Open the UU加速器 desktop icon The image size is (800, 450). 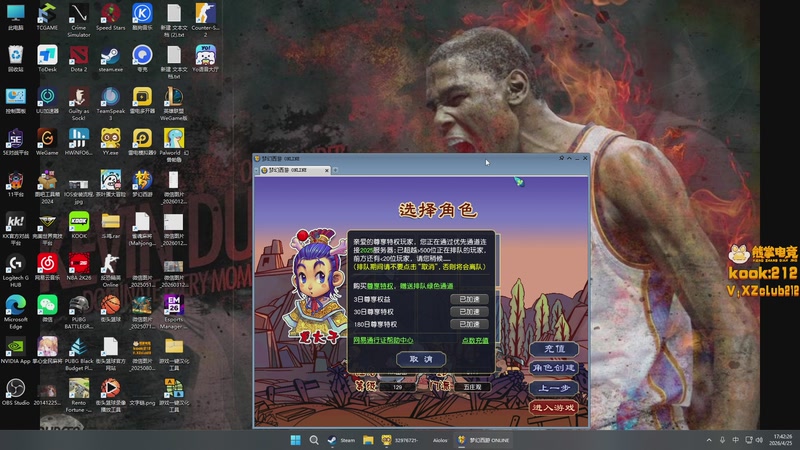pos(47,101)
